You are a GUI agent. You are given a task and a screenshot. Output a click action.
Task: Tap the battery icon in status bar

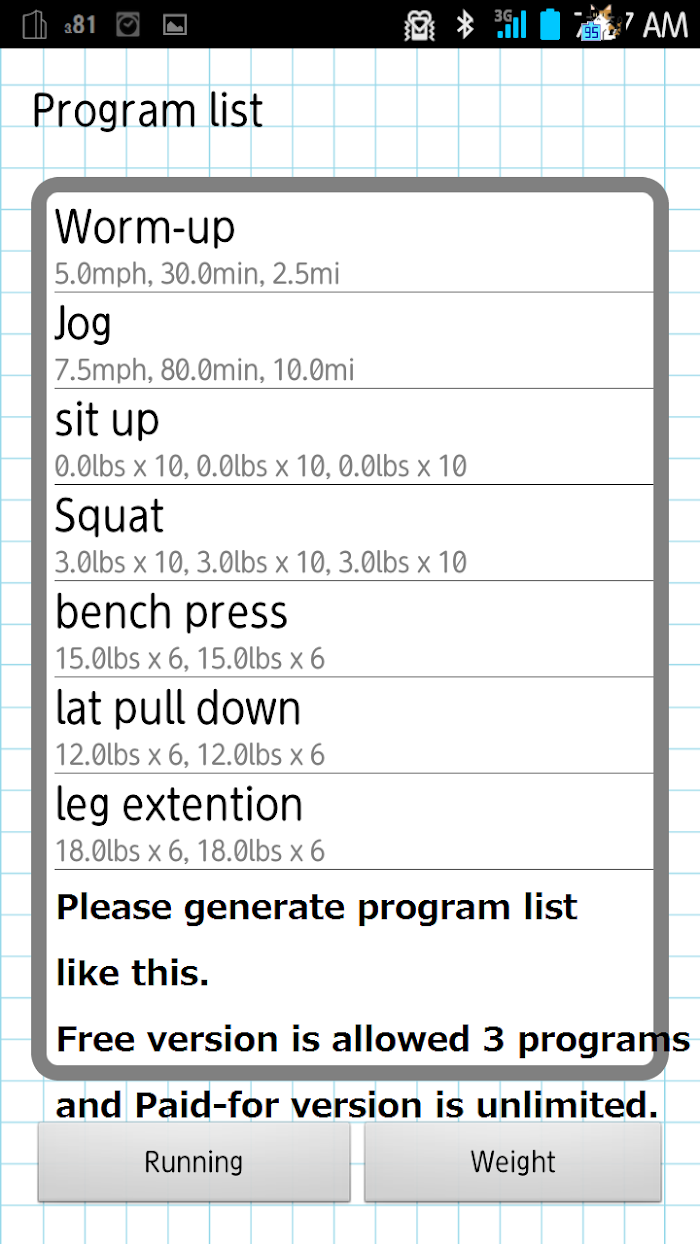pos(550,24)
